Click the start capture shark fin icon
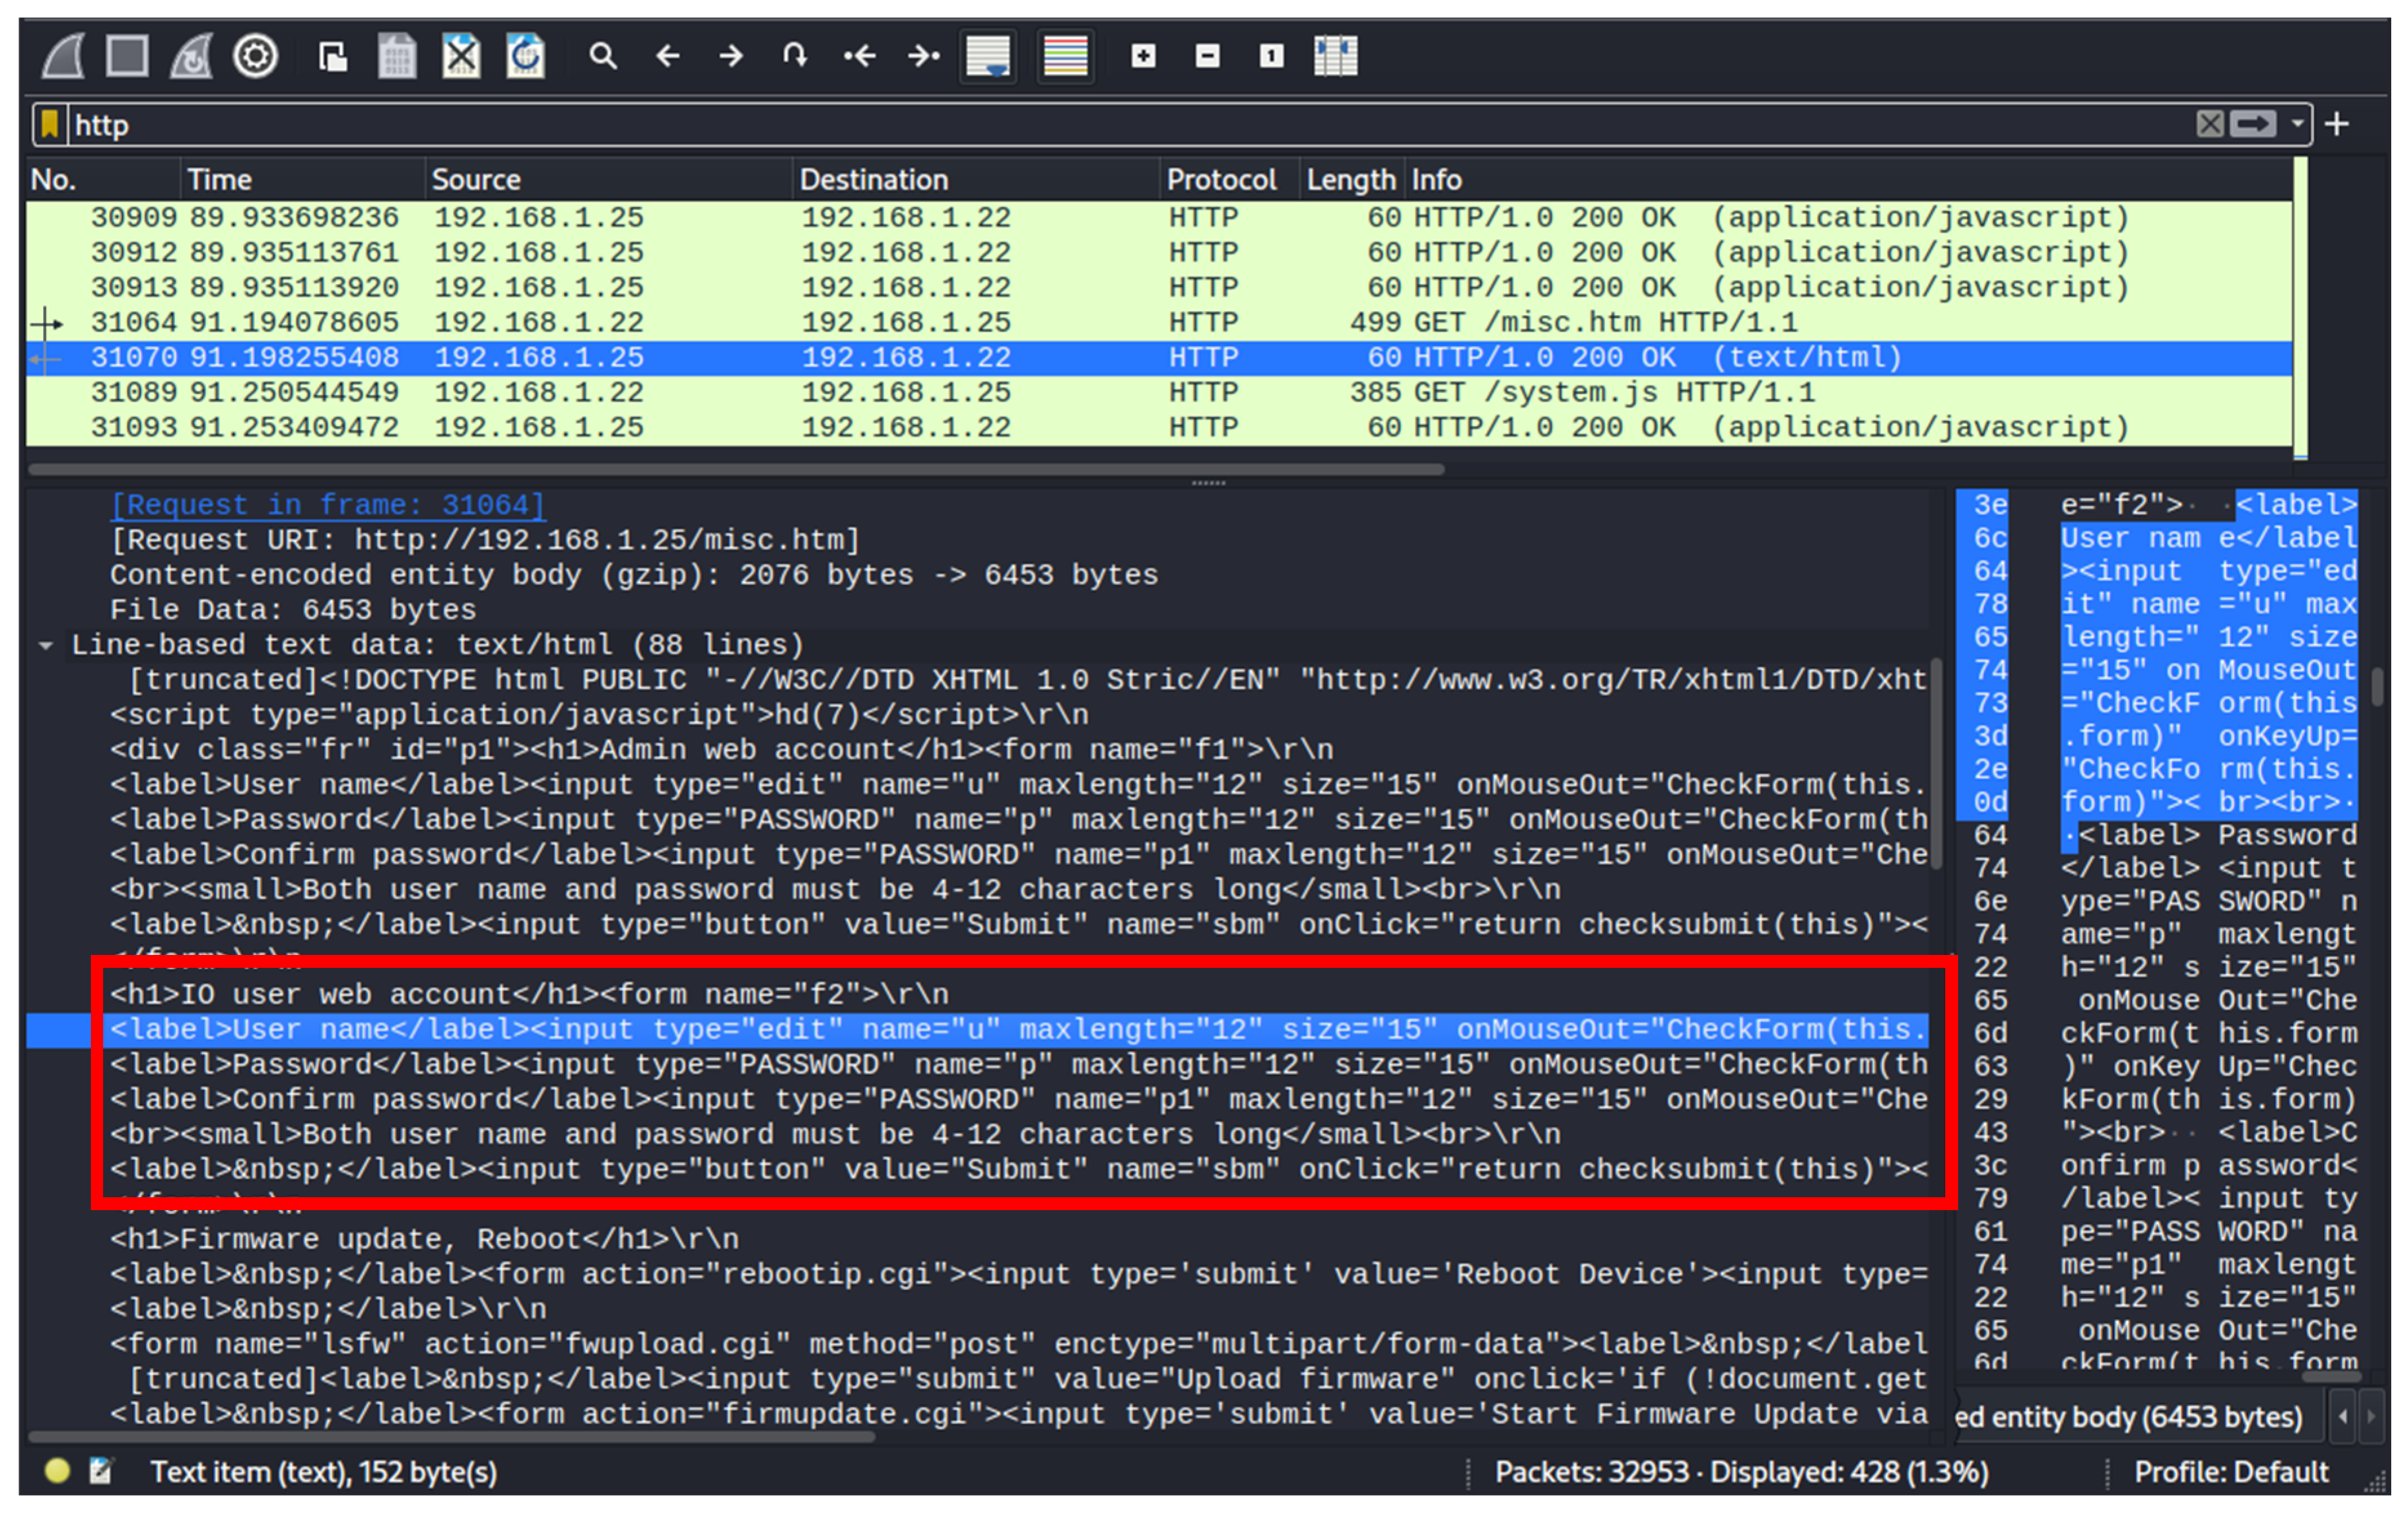2408x1513 pixels. coord(64,56)
